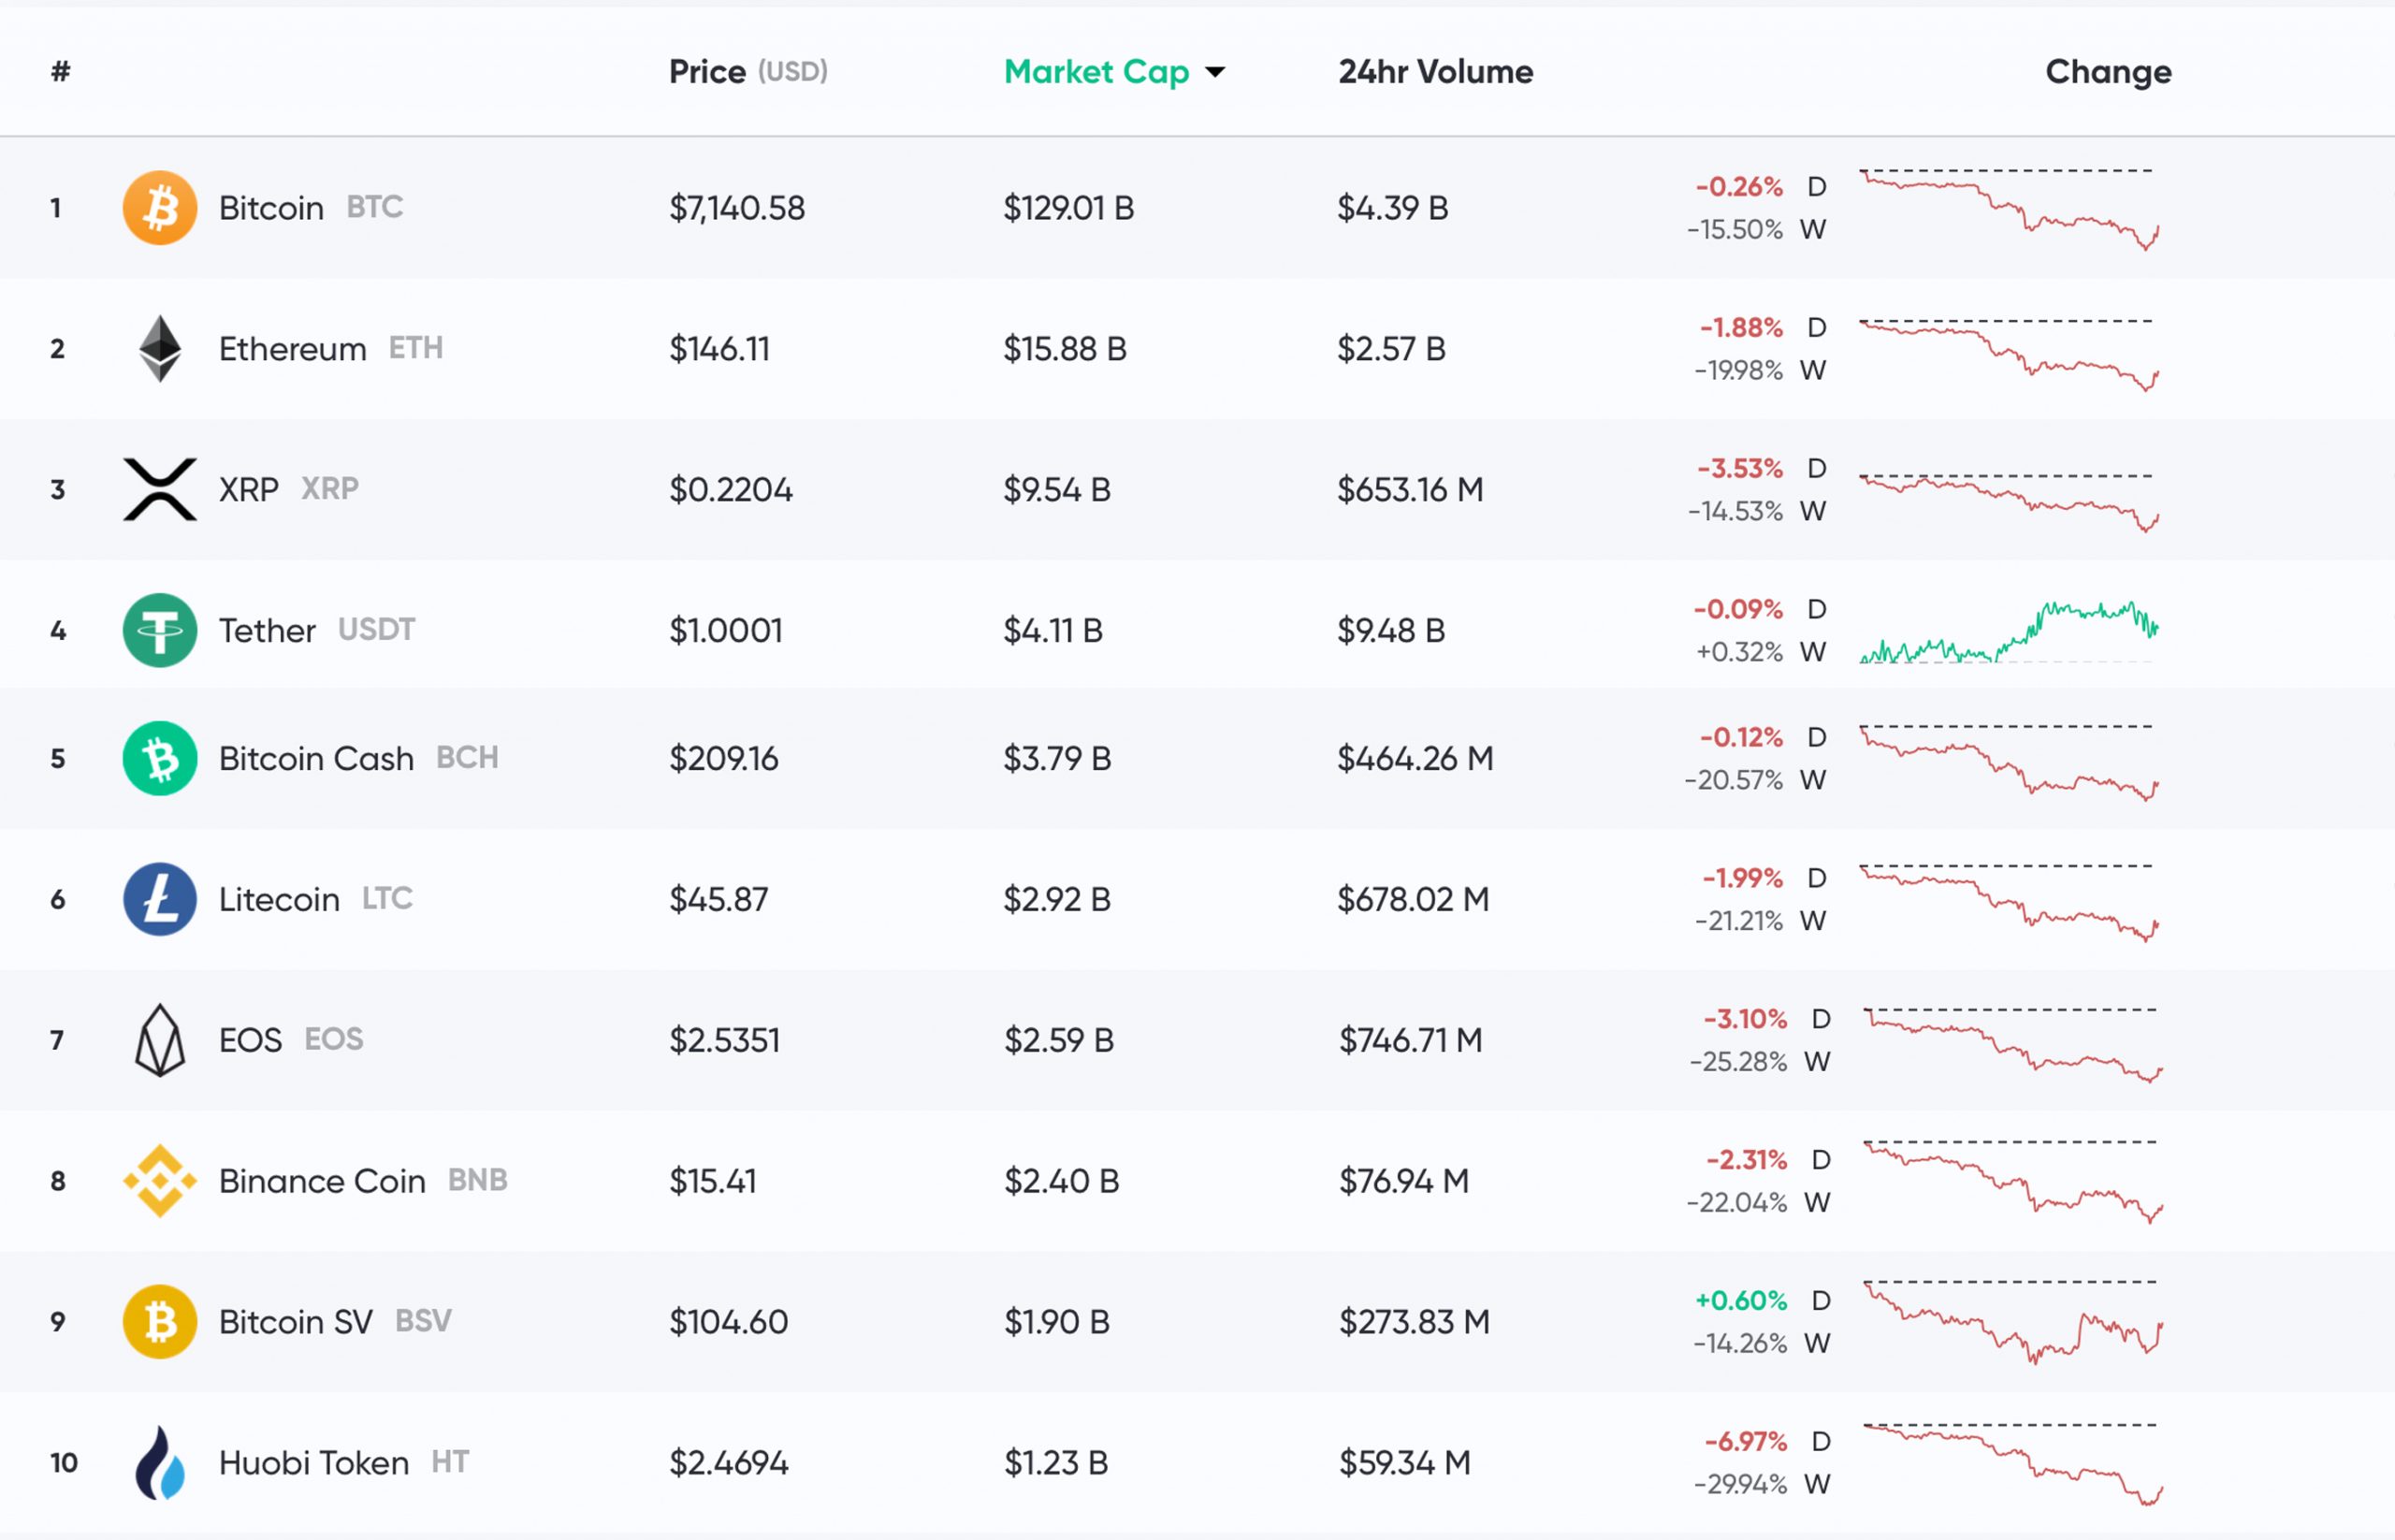
Task: Click the EOS outline logo icon
Action: (x=159, y=1040)
